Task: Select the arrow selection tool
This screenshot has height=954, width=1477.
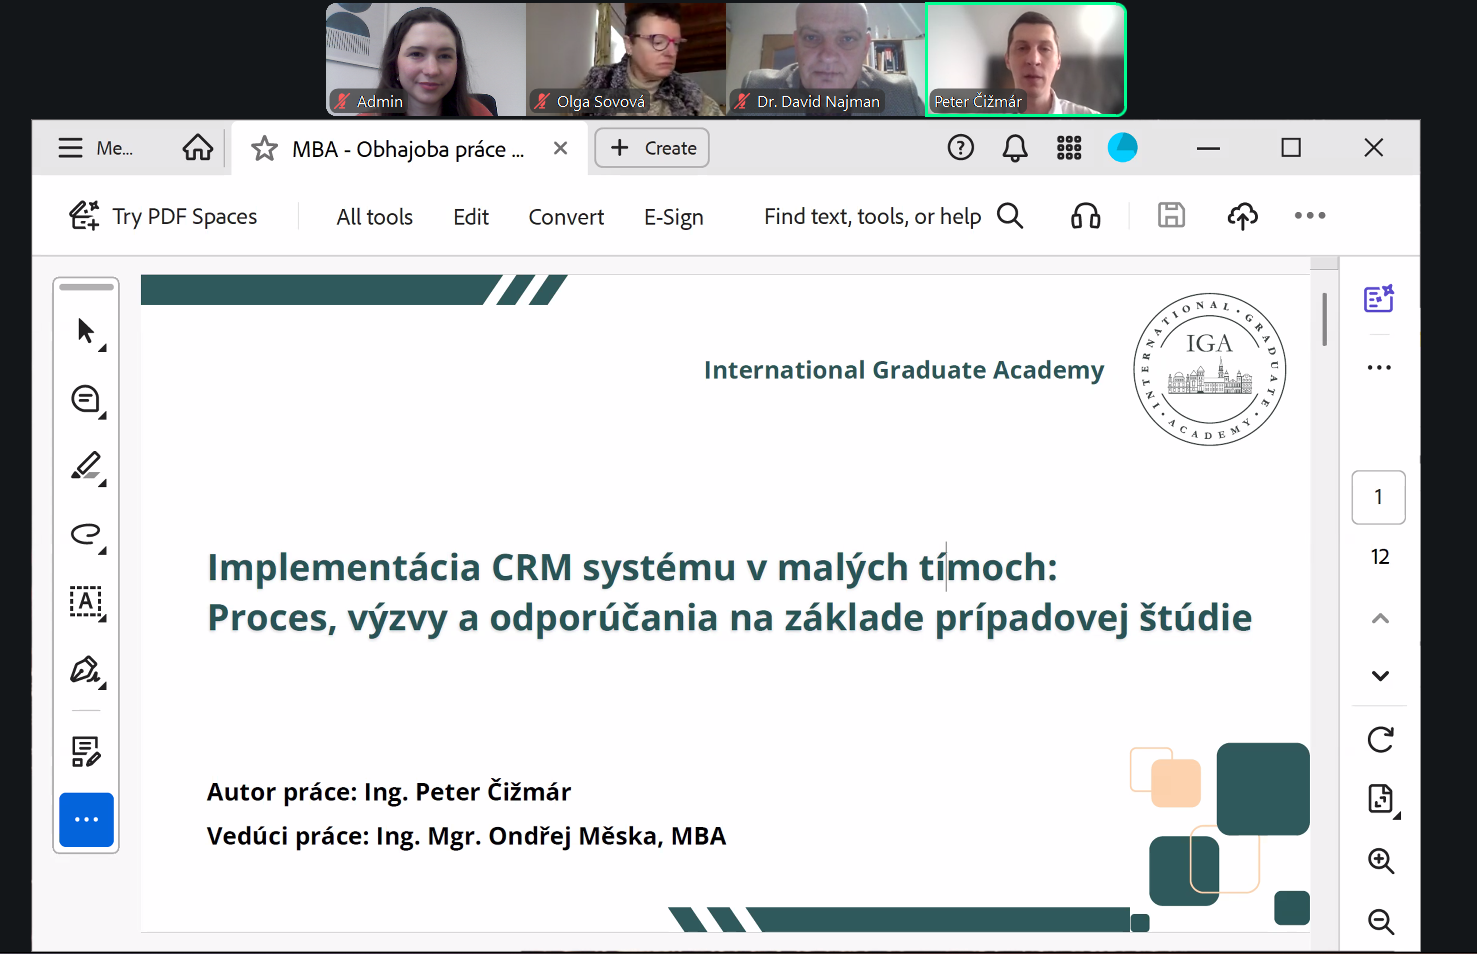Action: point(86,331)
